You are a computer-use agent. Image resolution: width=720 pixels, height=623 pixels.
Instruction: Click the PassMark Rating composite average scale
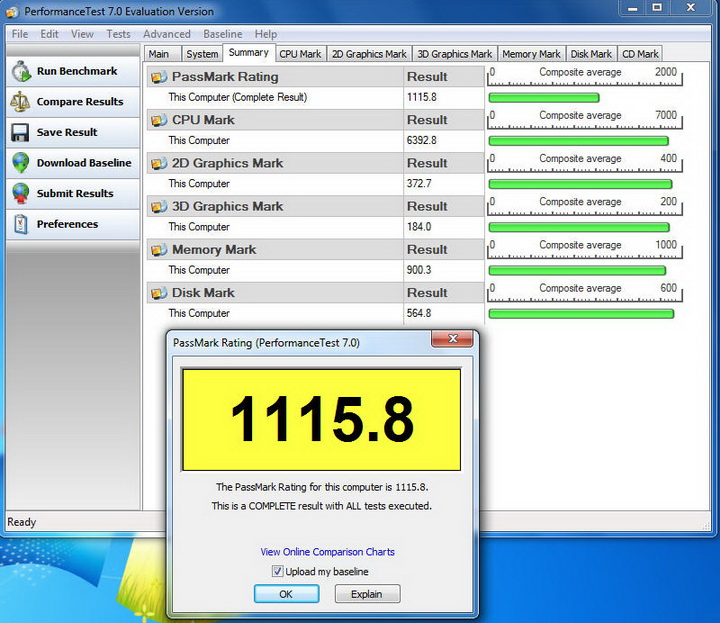tap(585, 76)
